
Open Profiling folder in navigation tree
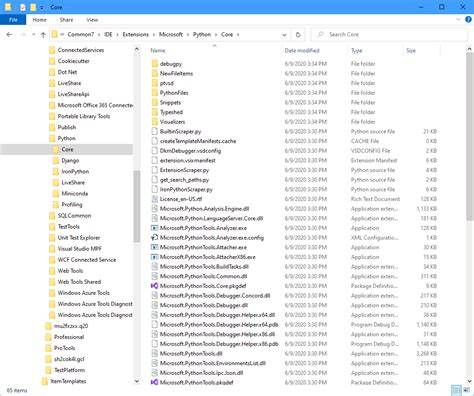(72, 204)
